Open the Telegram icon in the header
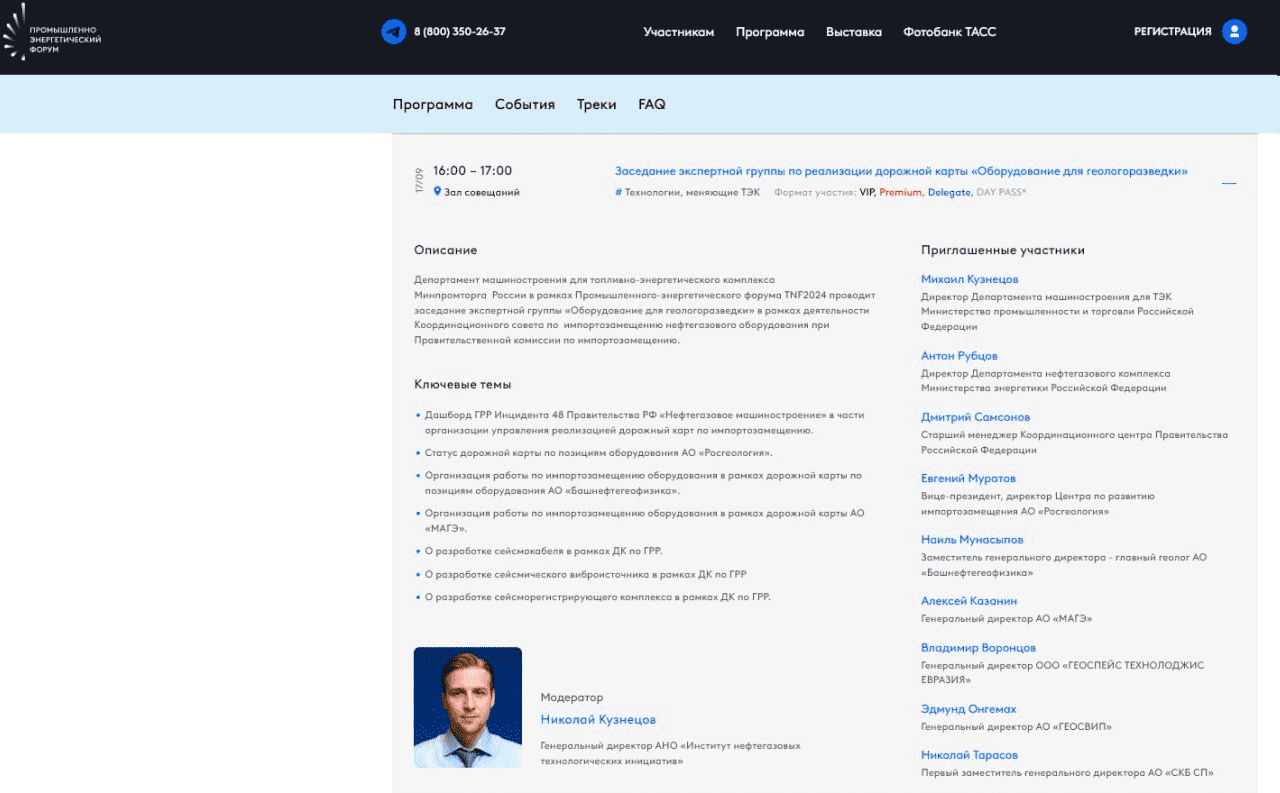Screen dimensions: 1280x793 394,32
